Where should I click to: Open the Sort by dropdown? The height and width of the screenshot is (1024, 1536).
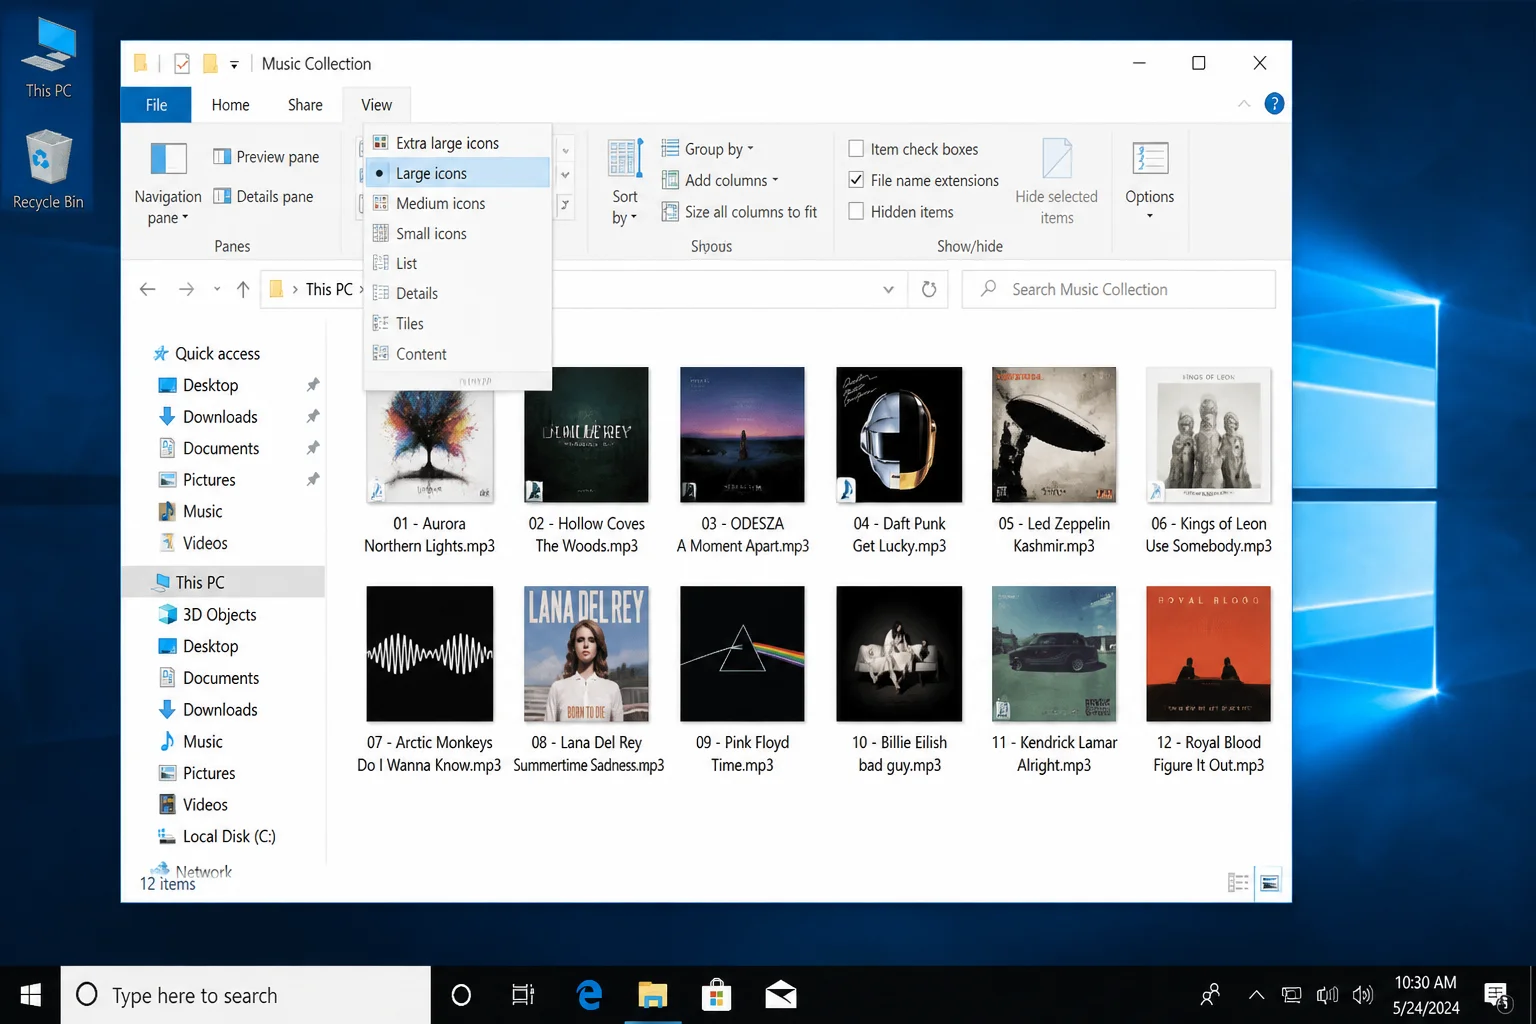pos(625,183)
